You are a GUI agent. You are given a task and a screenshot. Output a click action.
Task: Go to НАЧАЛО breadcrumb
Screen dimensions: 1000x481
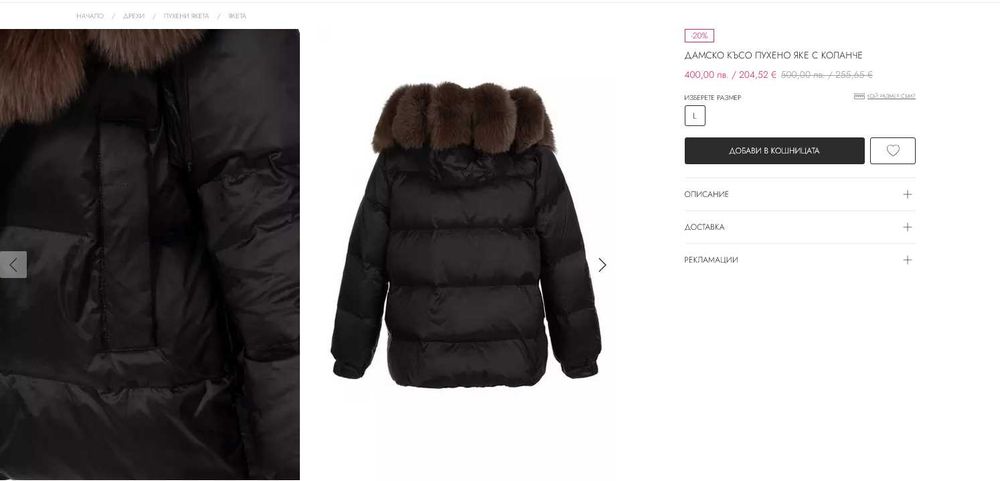click(90, 16)
